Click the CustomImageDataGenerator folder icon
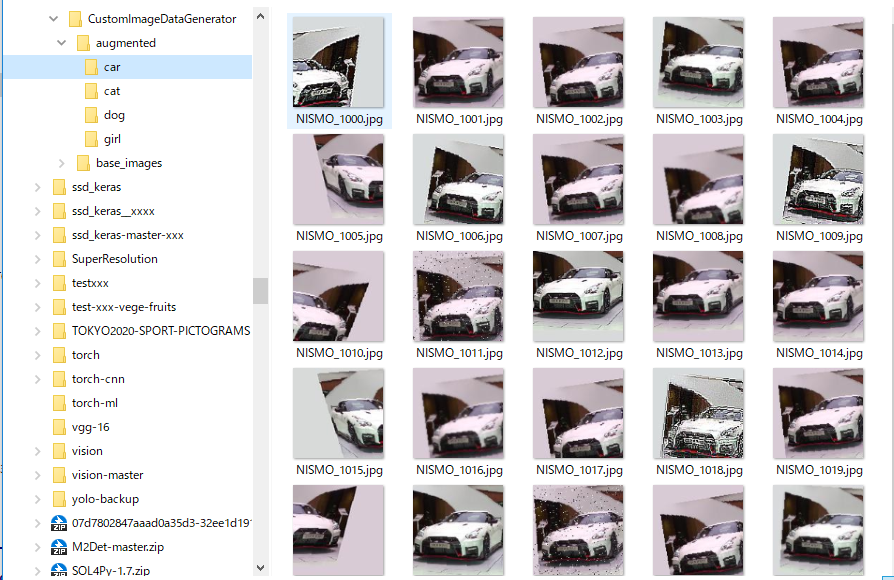Viewport: 894px width, 580px height. pos(75,19)
